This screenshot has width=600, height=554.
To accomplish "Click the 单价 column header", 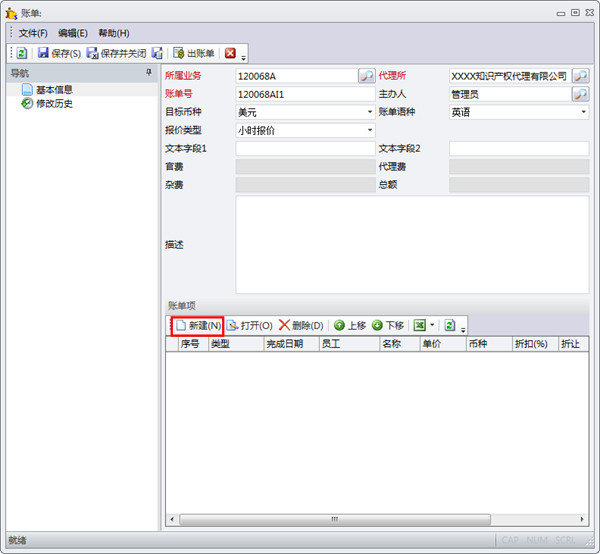I will pyautogui.click(x=443, y=344).
